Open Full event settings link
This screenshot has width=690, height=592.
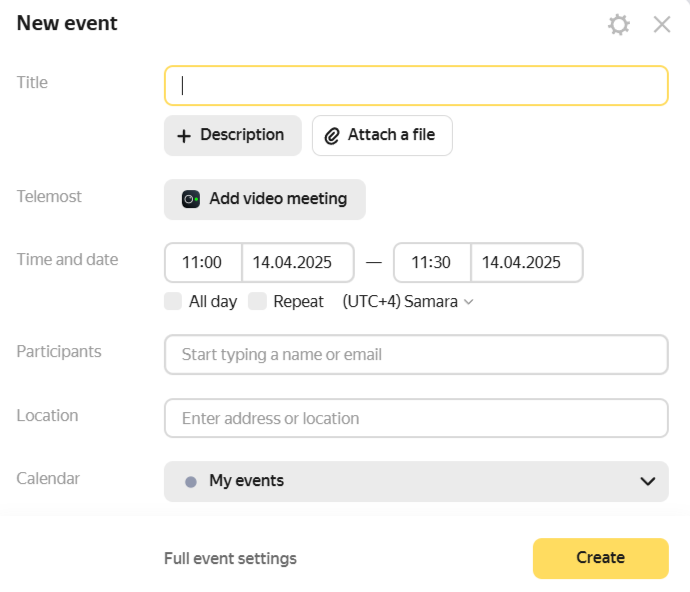coord(230,558)
